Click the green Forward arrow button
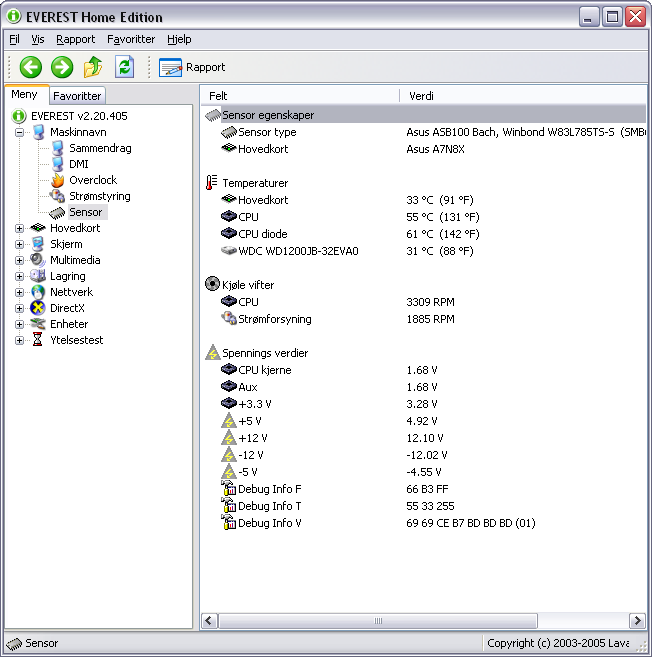Viewport: 653px width, 658px height. click(x=62, y=67)
